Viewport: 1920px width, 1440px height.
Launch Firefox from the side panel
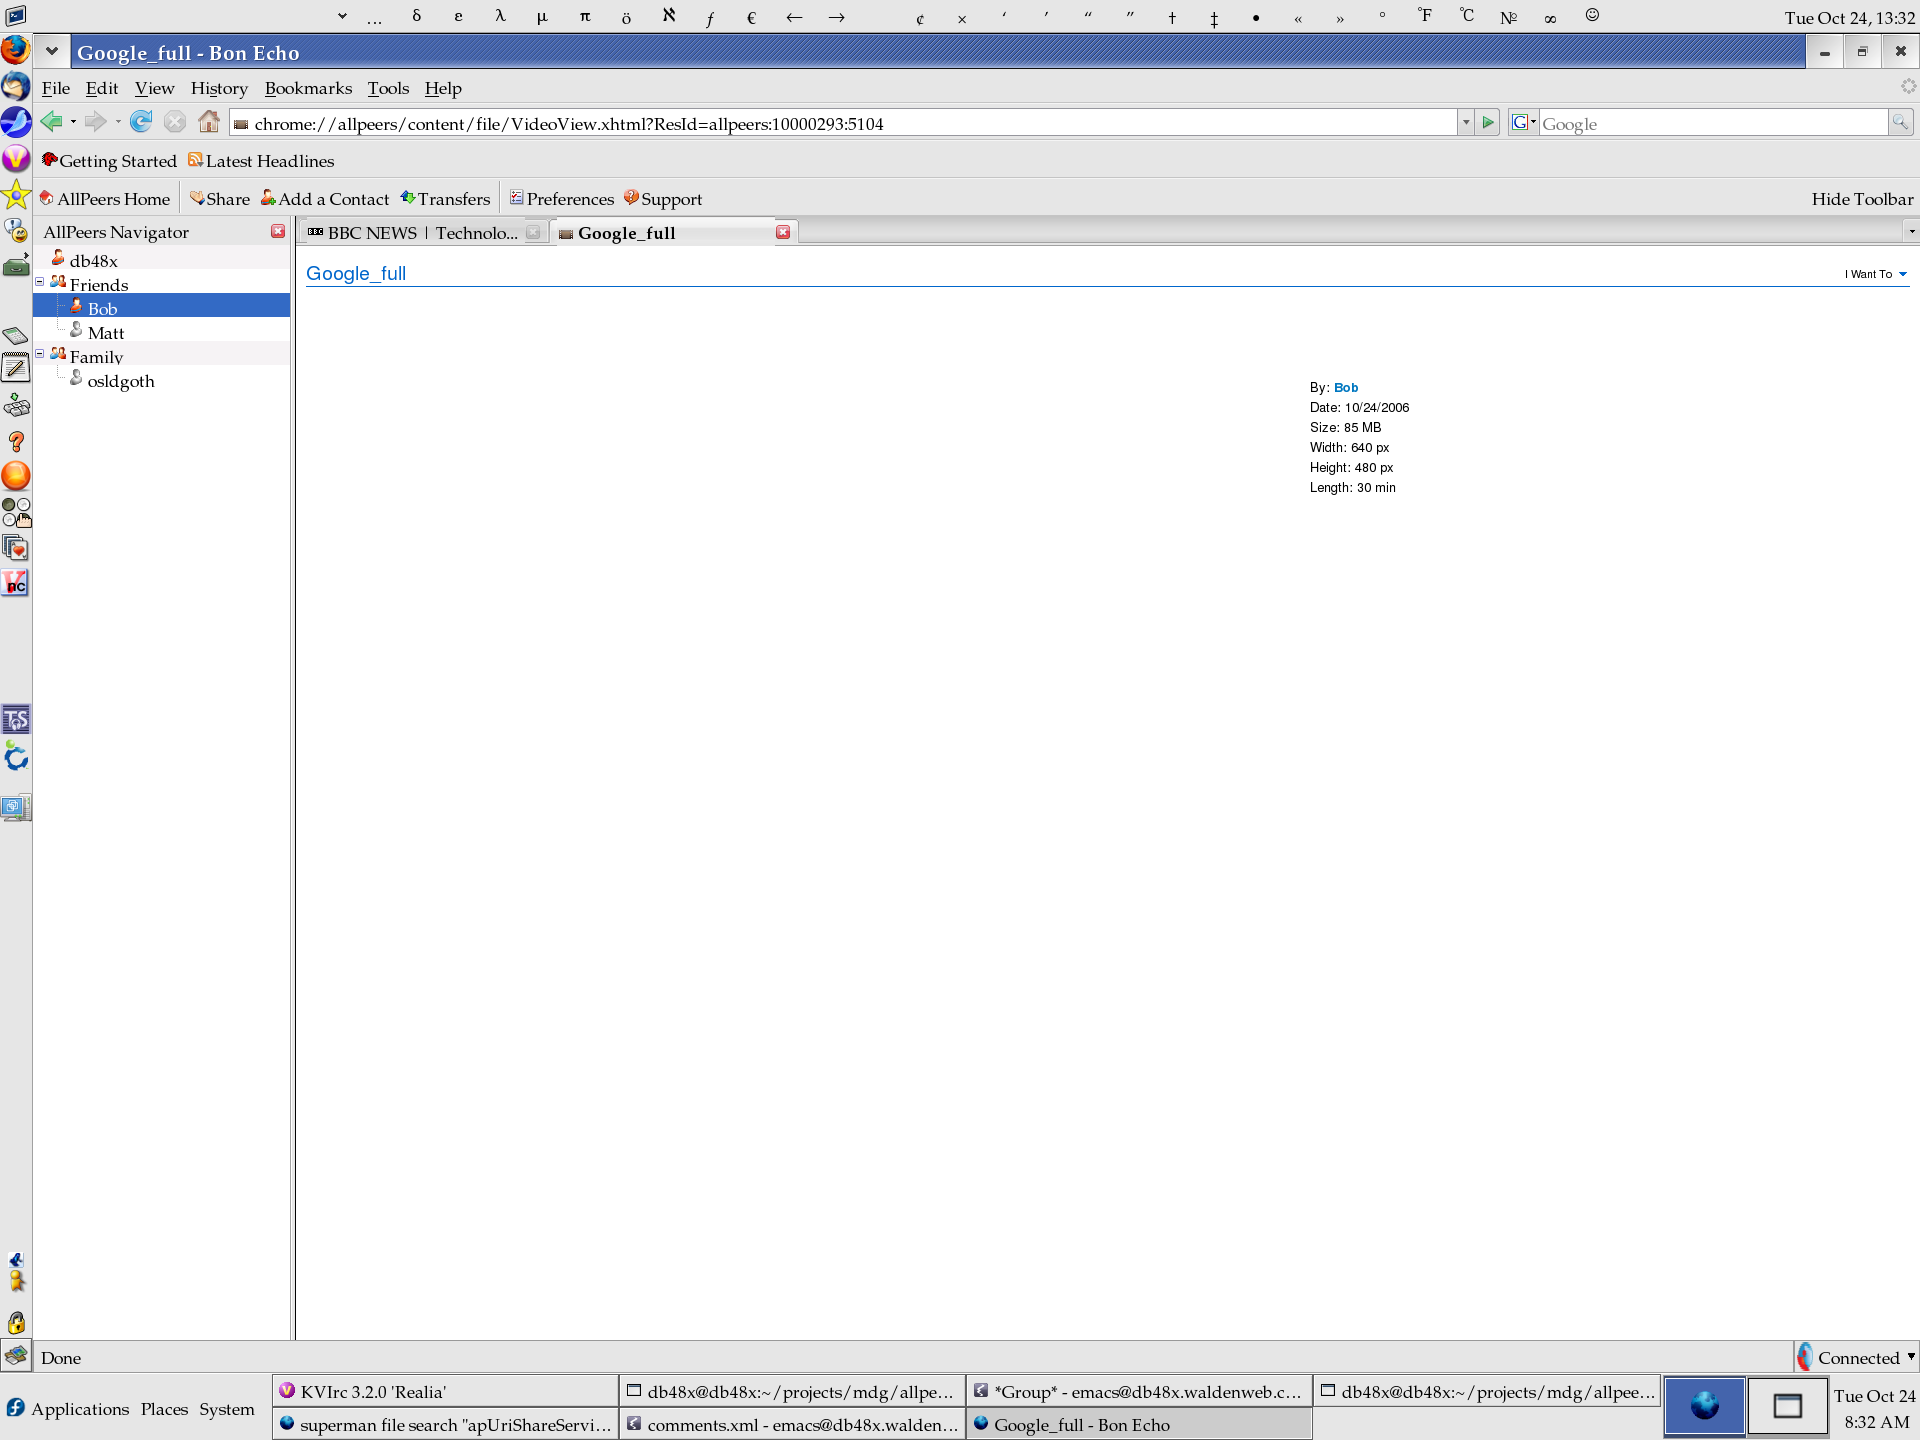tap(15, 49)
